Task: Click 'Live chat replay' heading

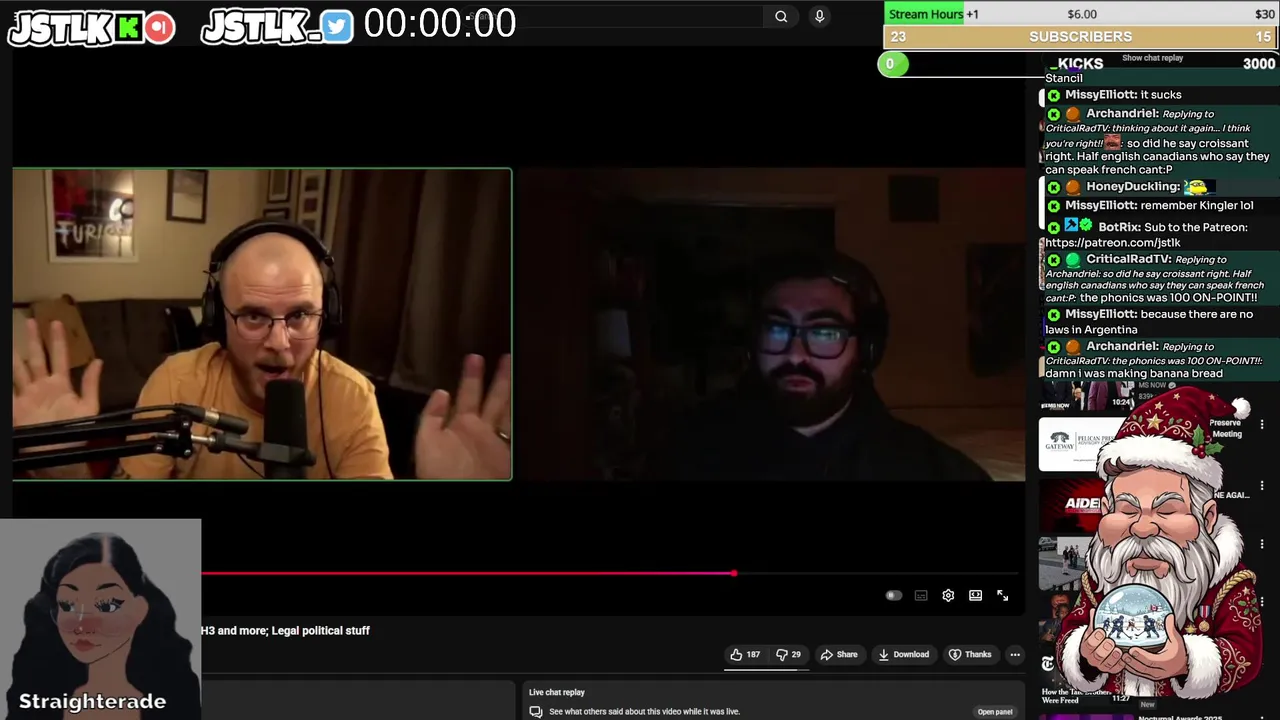Action: tap(557, 692)
